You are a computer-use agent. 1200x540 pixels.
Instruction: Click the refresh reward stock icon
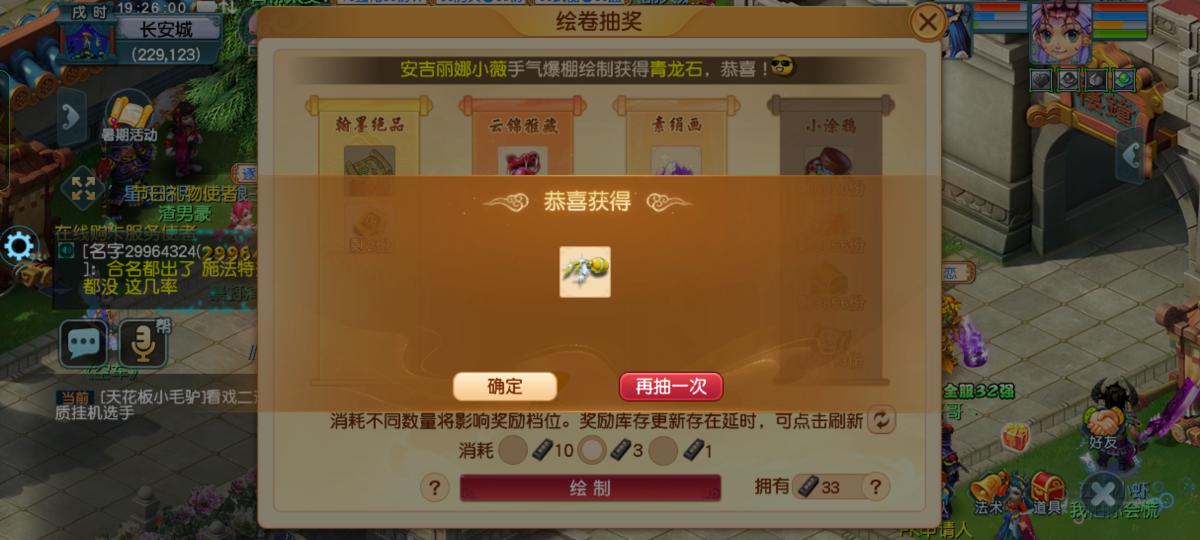(881, 420)
